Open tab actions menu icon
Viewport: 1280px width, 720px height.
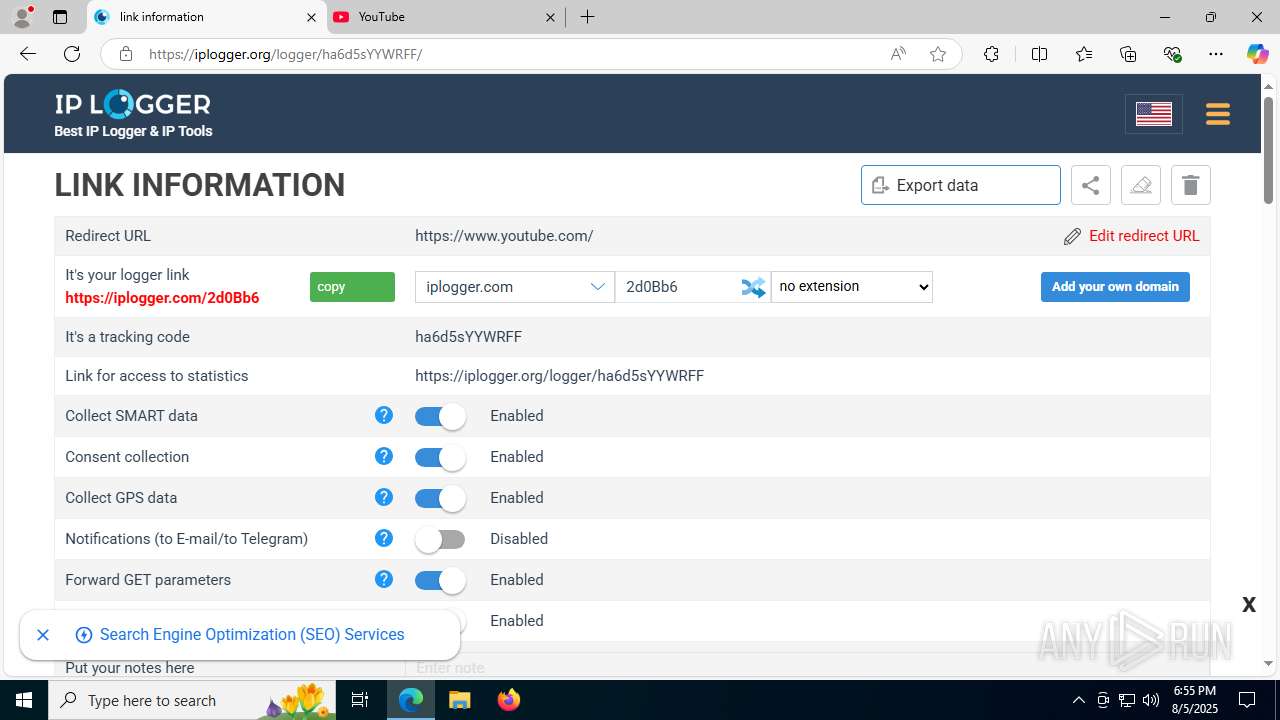pos(60,17)
